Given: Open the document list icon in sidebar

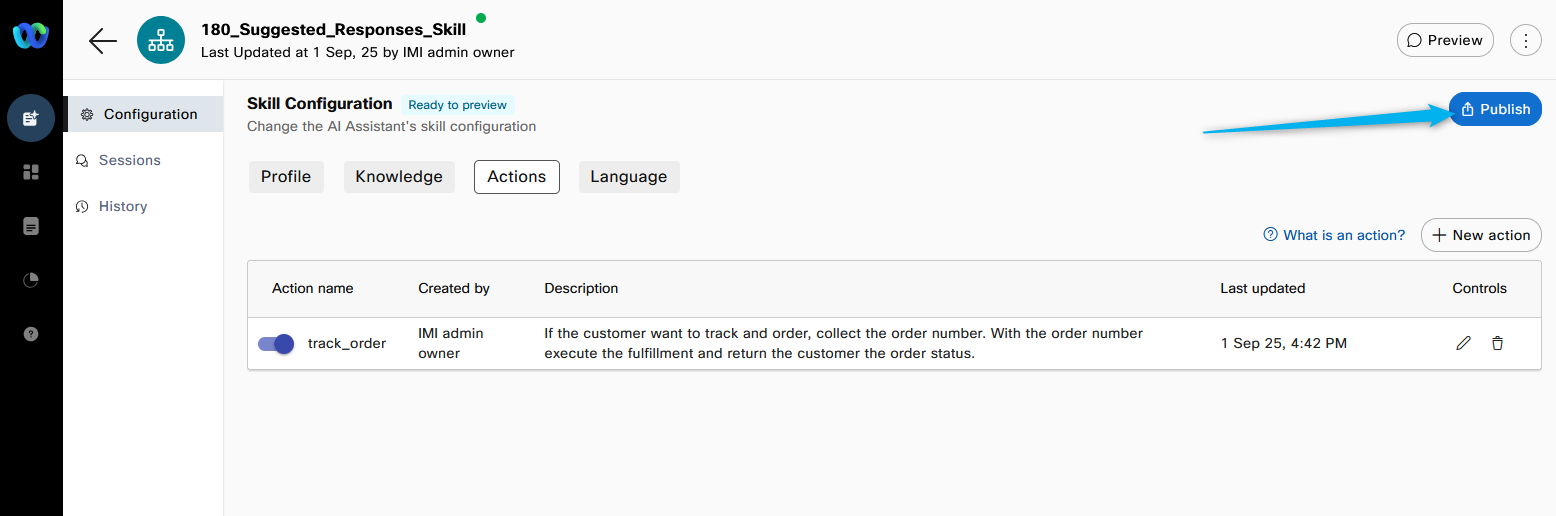Looking at the screenshot, I should pyautogui.click(x=31, y=227).
